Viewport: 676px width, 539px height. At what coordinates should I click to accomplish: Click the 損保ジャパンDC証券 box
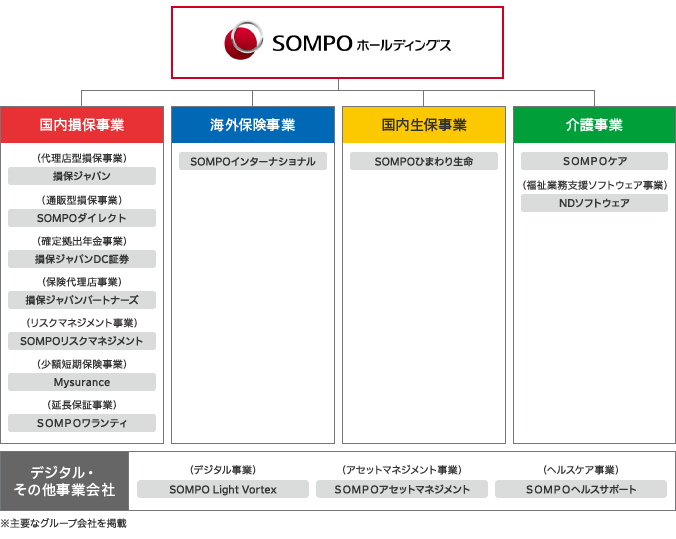(82, 259)
